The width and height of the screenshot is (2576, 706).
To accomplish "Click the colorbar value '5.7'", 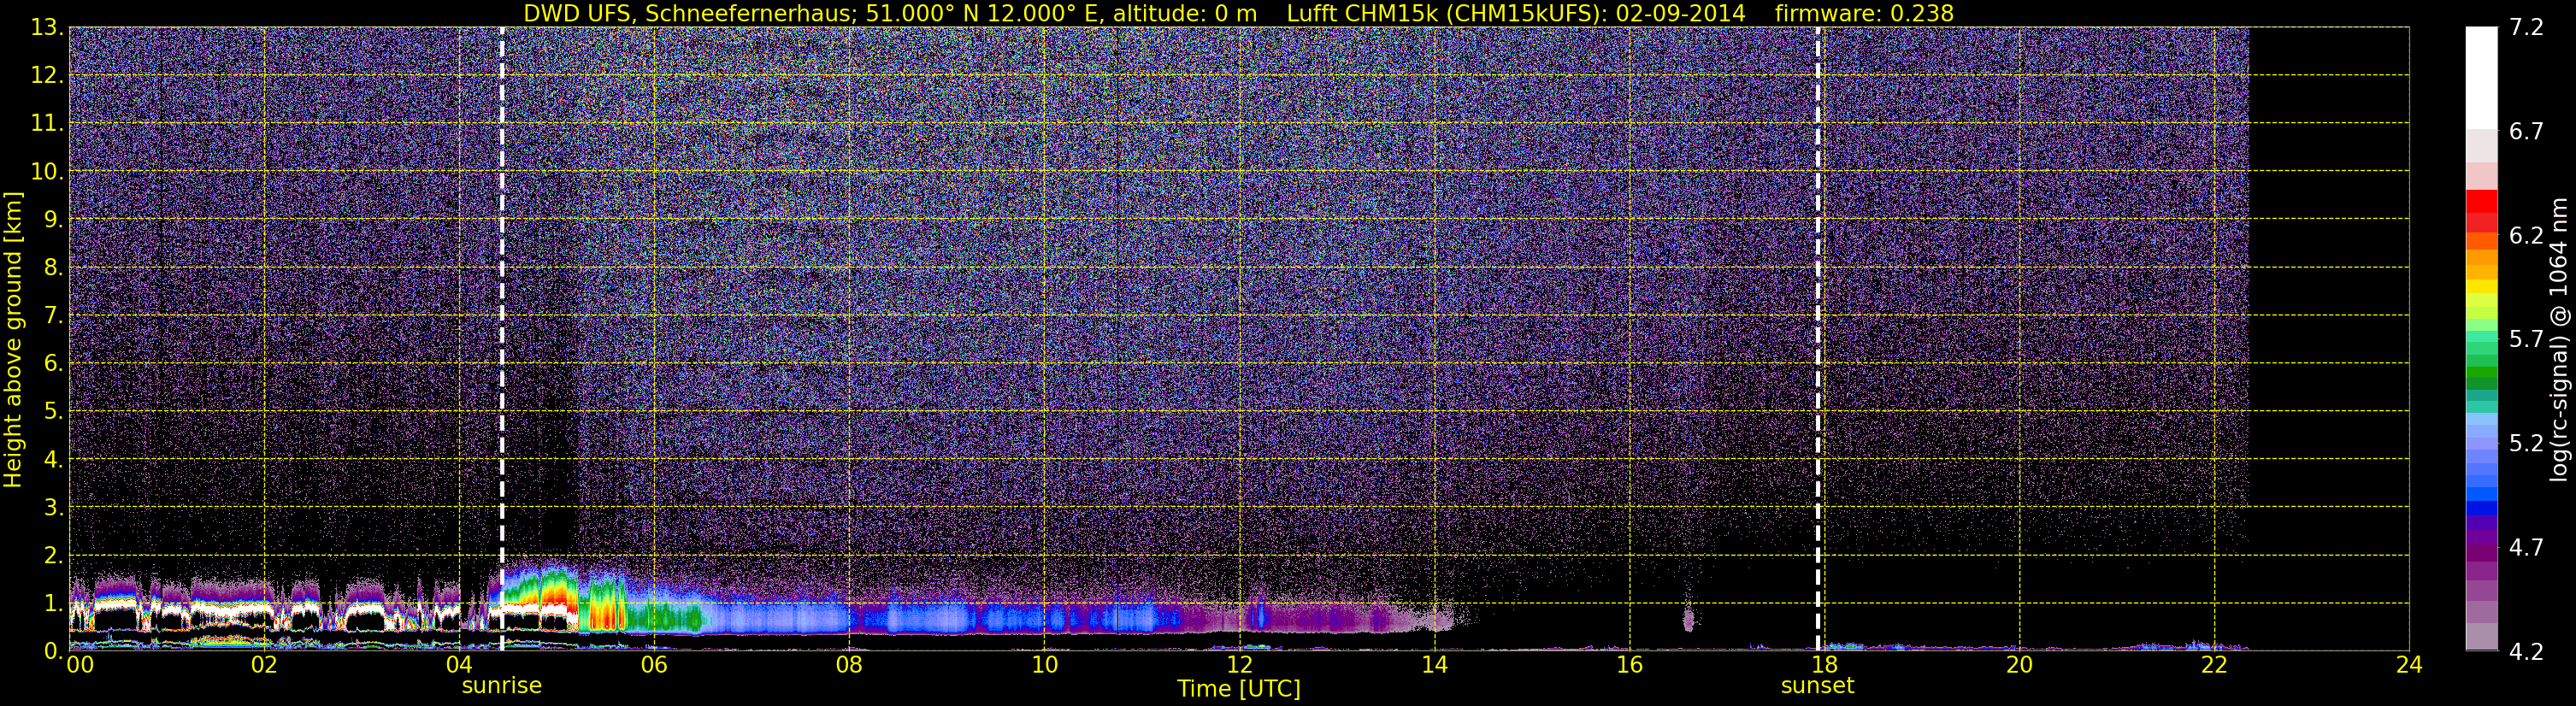I will pyautogui.click(x=2526, y=340).
